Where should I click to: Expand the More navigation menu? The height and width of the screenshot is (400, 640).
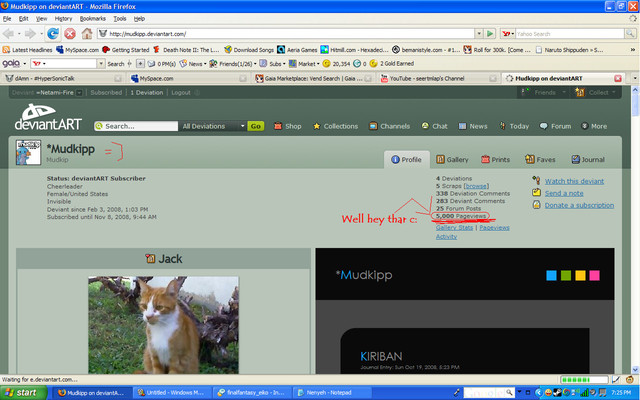pos(594,126)
